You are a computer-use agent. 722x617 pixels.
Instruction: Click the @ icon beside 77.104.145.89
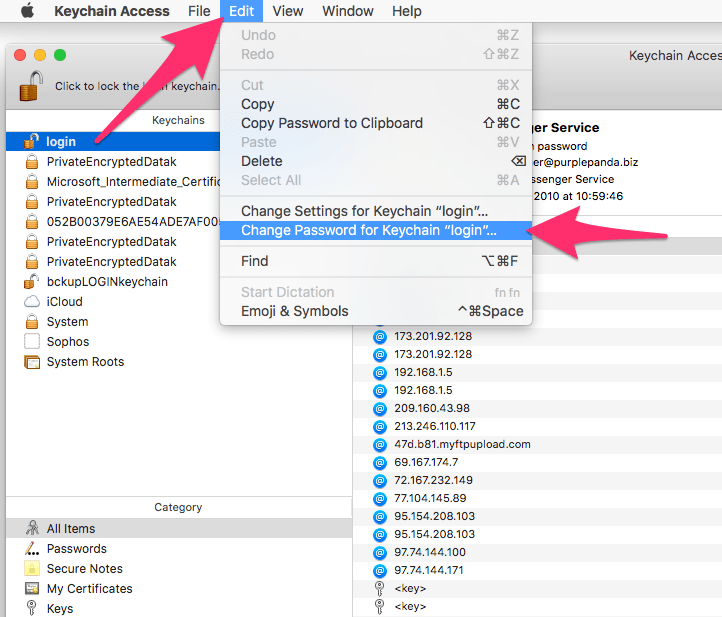click(x=379, y=498)
